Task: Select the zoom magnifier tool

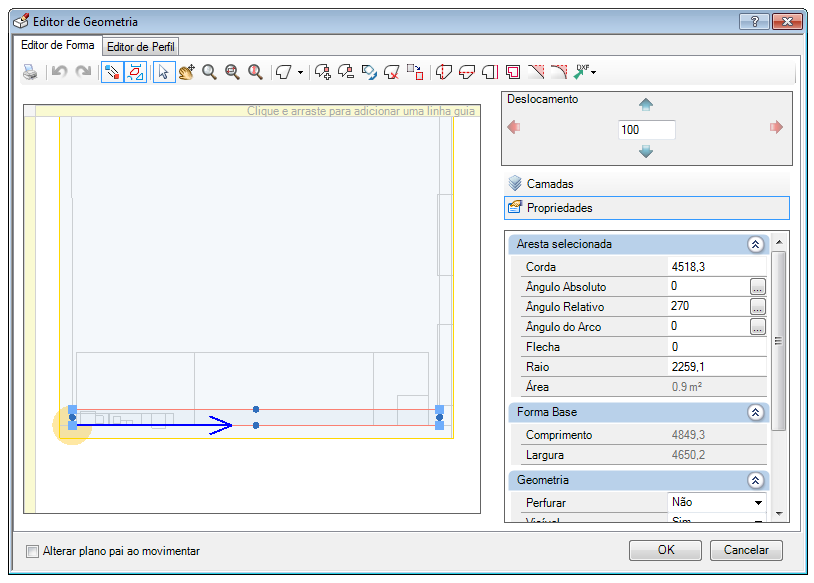Action: (x=209, y=72)
